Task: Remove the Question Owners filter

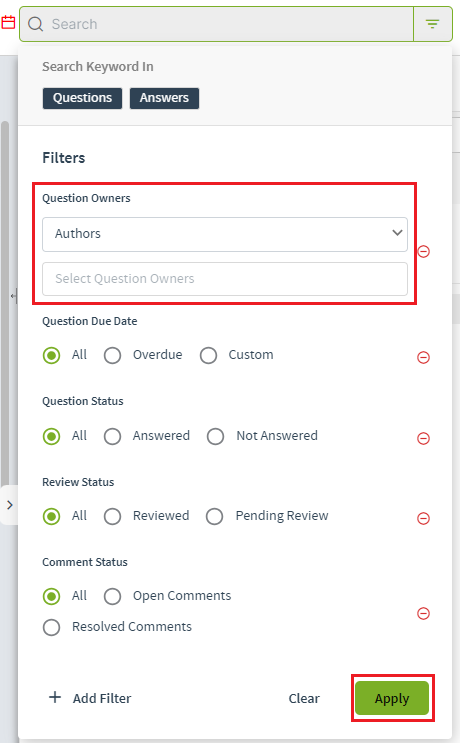Action: coord(424,251)
